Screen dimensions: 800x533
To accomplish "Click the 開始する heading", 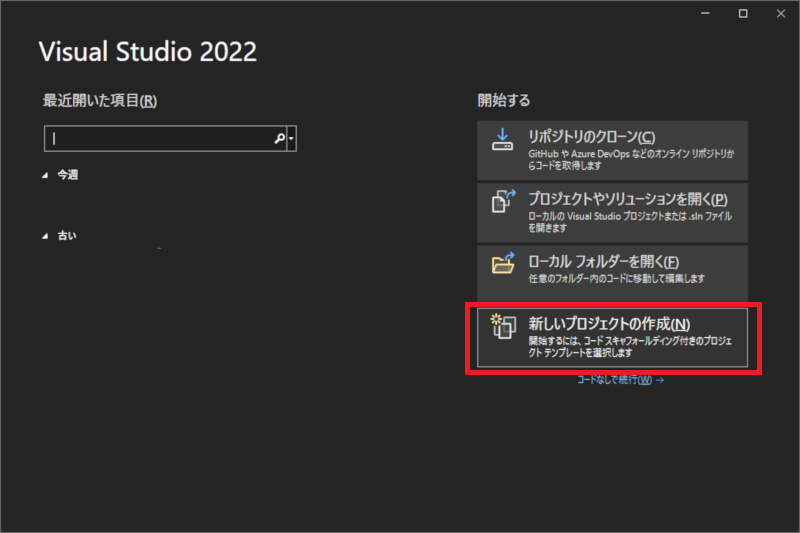I will pyautogui.click(x=504, y=100).
